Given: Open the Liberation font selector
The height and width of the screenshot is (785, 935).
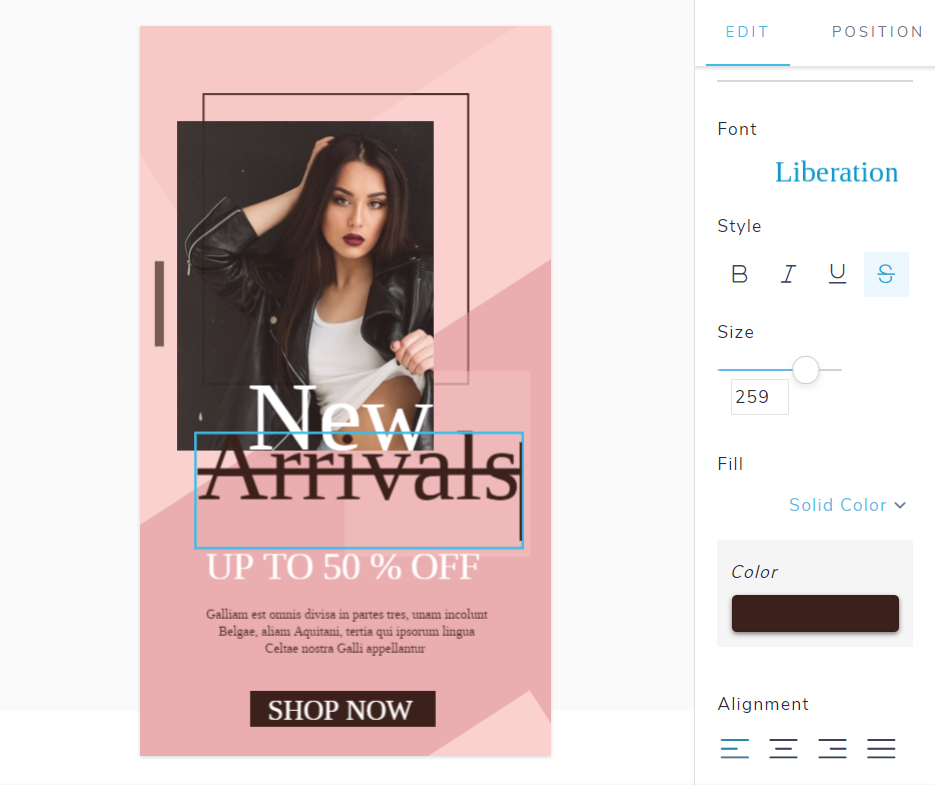Looking at the screenshot, I should pyautogui.click(x=836, y=172).
